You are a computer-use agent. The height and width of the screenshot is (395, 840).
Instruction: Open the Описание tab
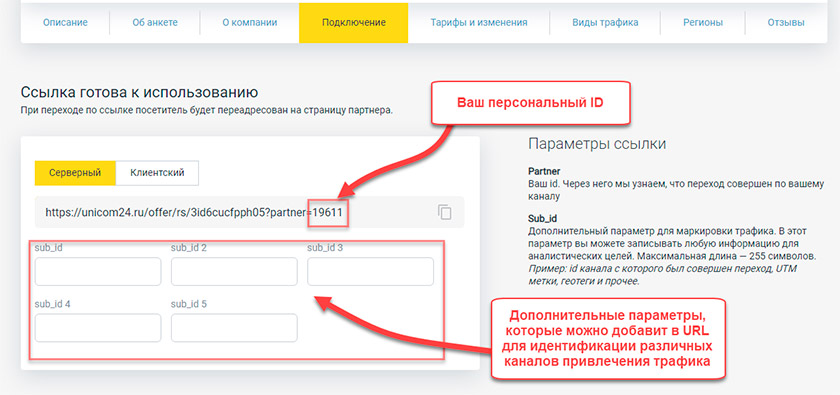(65, 23)
